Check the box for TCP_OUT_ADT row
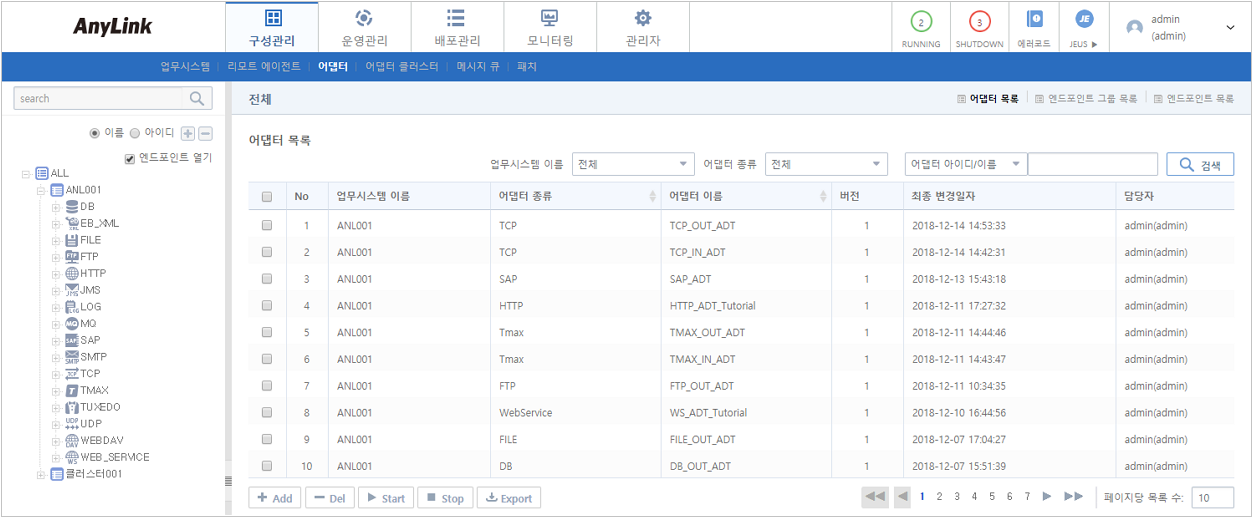This screenshot has width=1254, height=521. coord(267,226)
